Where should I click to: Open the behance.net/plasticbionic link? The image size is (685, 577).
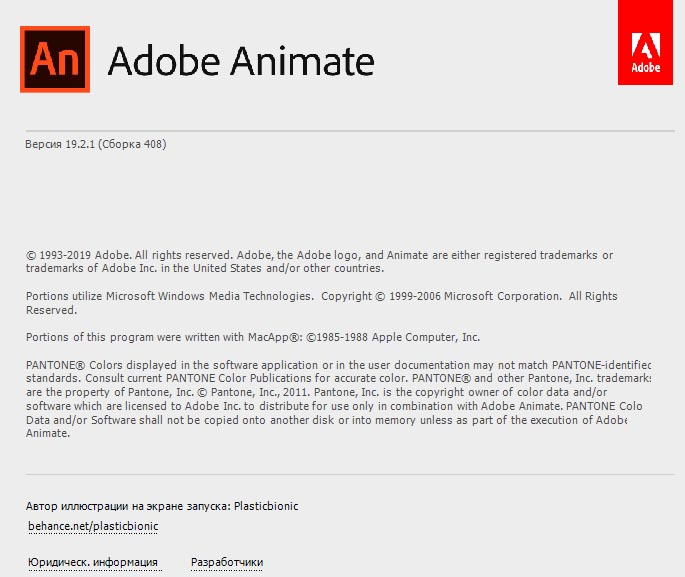coord(93,526)
